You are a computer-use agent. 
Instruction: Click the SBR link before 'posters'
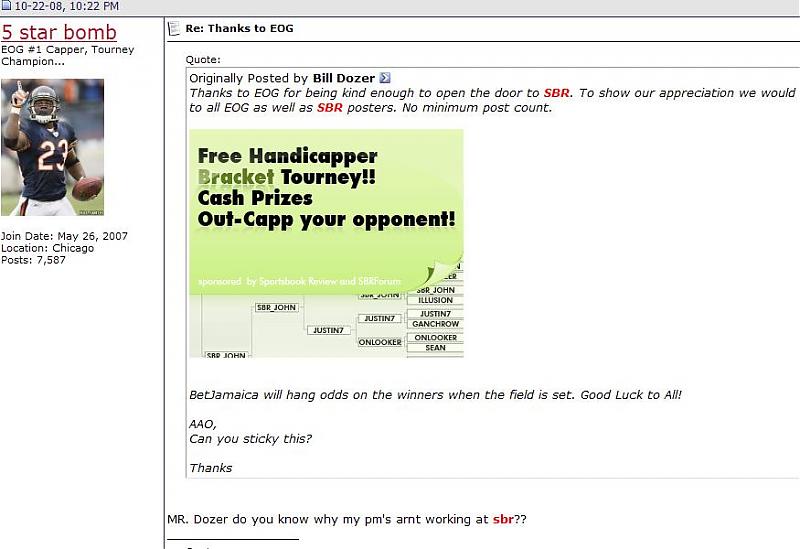[x=330, y=108]
